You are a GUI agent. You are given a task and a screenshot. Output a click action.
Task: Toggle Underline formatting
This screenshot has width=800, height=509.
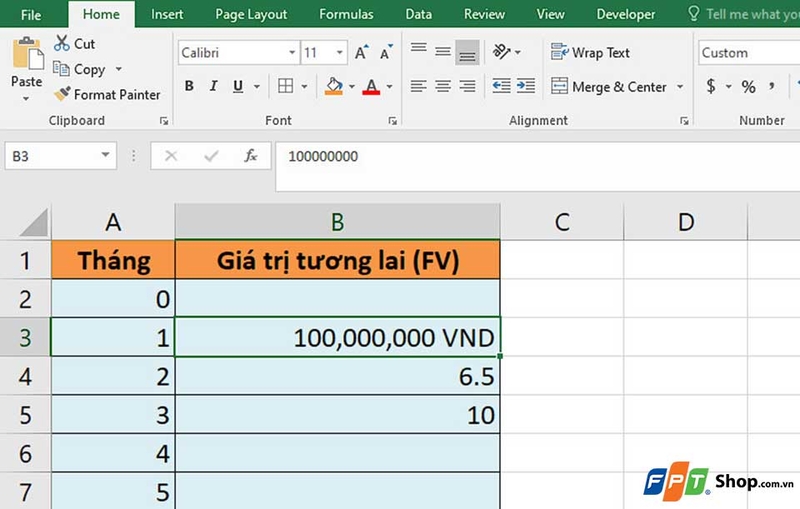pyautogui.click(x=238, y=86)
